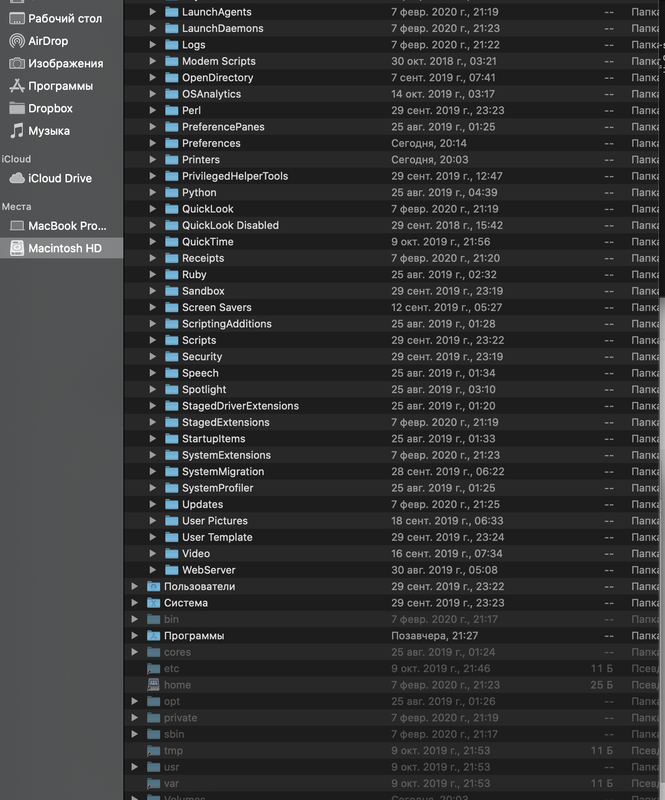
Task: Click date 'Сегодня, 20:14' of Preferences
Action: [x=429, y=143]
